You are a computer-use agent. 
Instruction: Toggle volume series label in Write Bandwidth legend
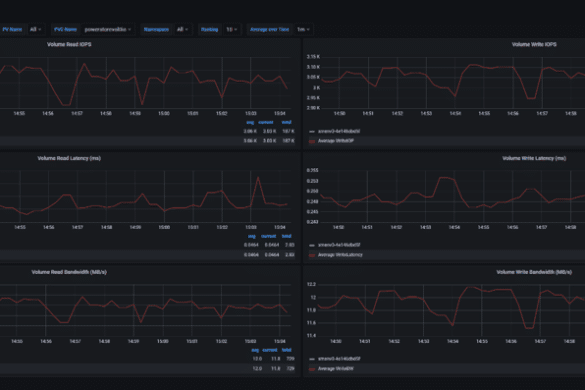[339, 359]
